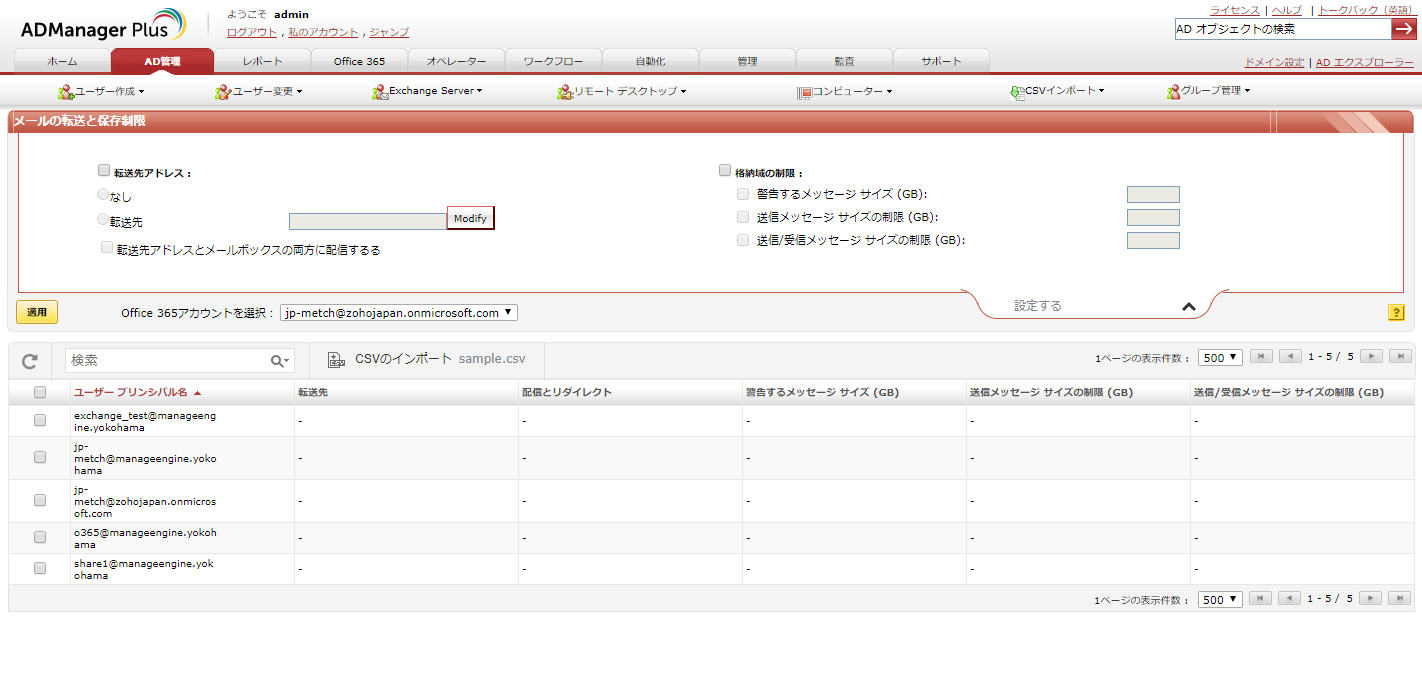Click the Modify button
Image resolution: width=1422 pixels, height=673 pixels.
[470, 218]
